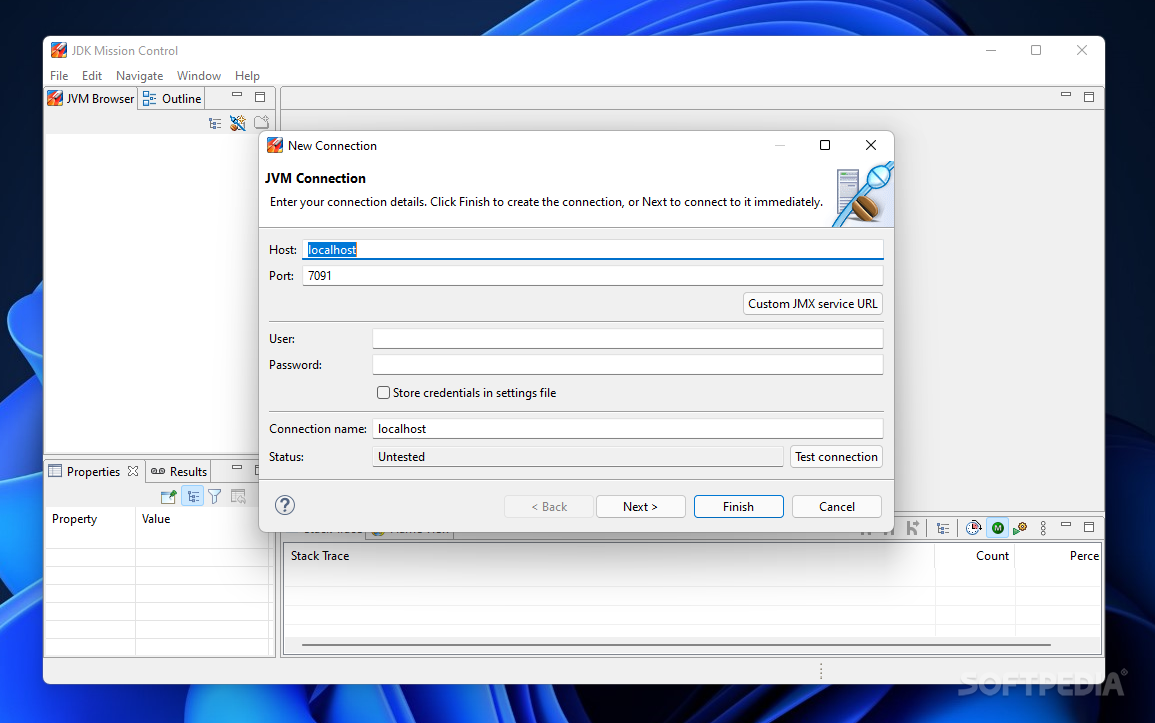The image size is (1155, 723).
Task: Open the Navigate menu
Action: click(139, 76)
